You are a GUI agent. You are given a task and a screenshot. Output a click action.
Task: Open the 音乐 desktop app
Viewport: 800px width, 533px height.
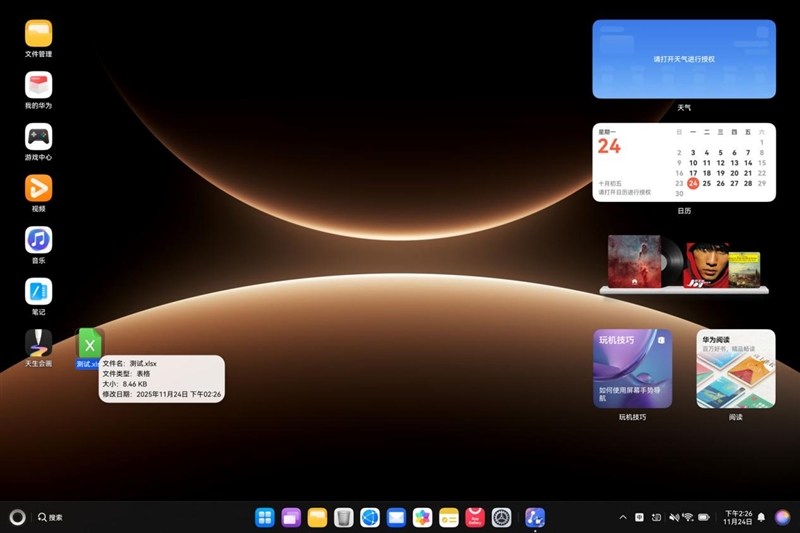coord(38,240)
